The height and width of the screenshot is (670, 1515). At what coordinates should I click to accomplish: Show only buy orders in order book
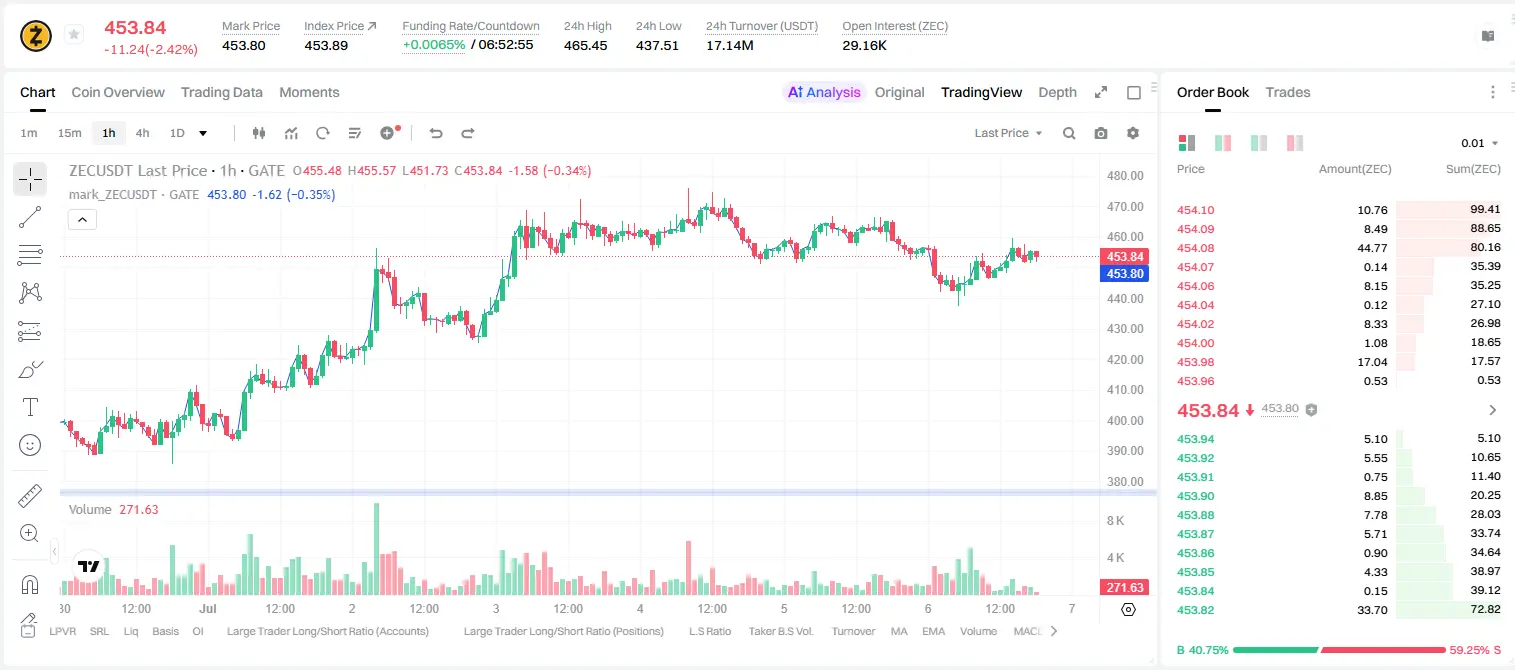pyautogui.click(x=1258, y=143)
